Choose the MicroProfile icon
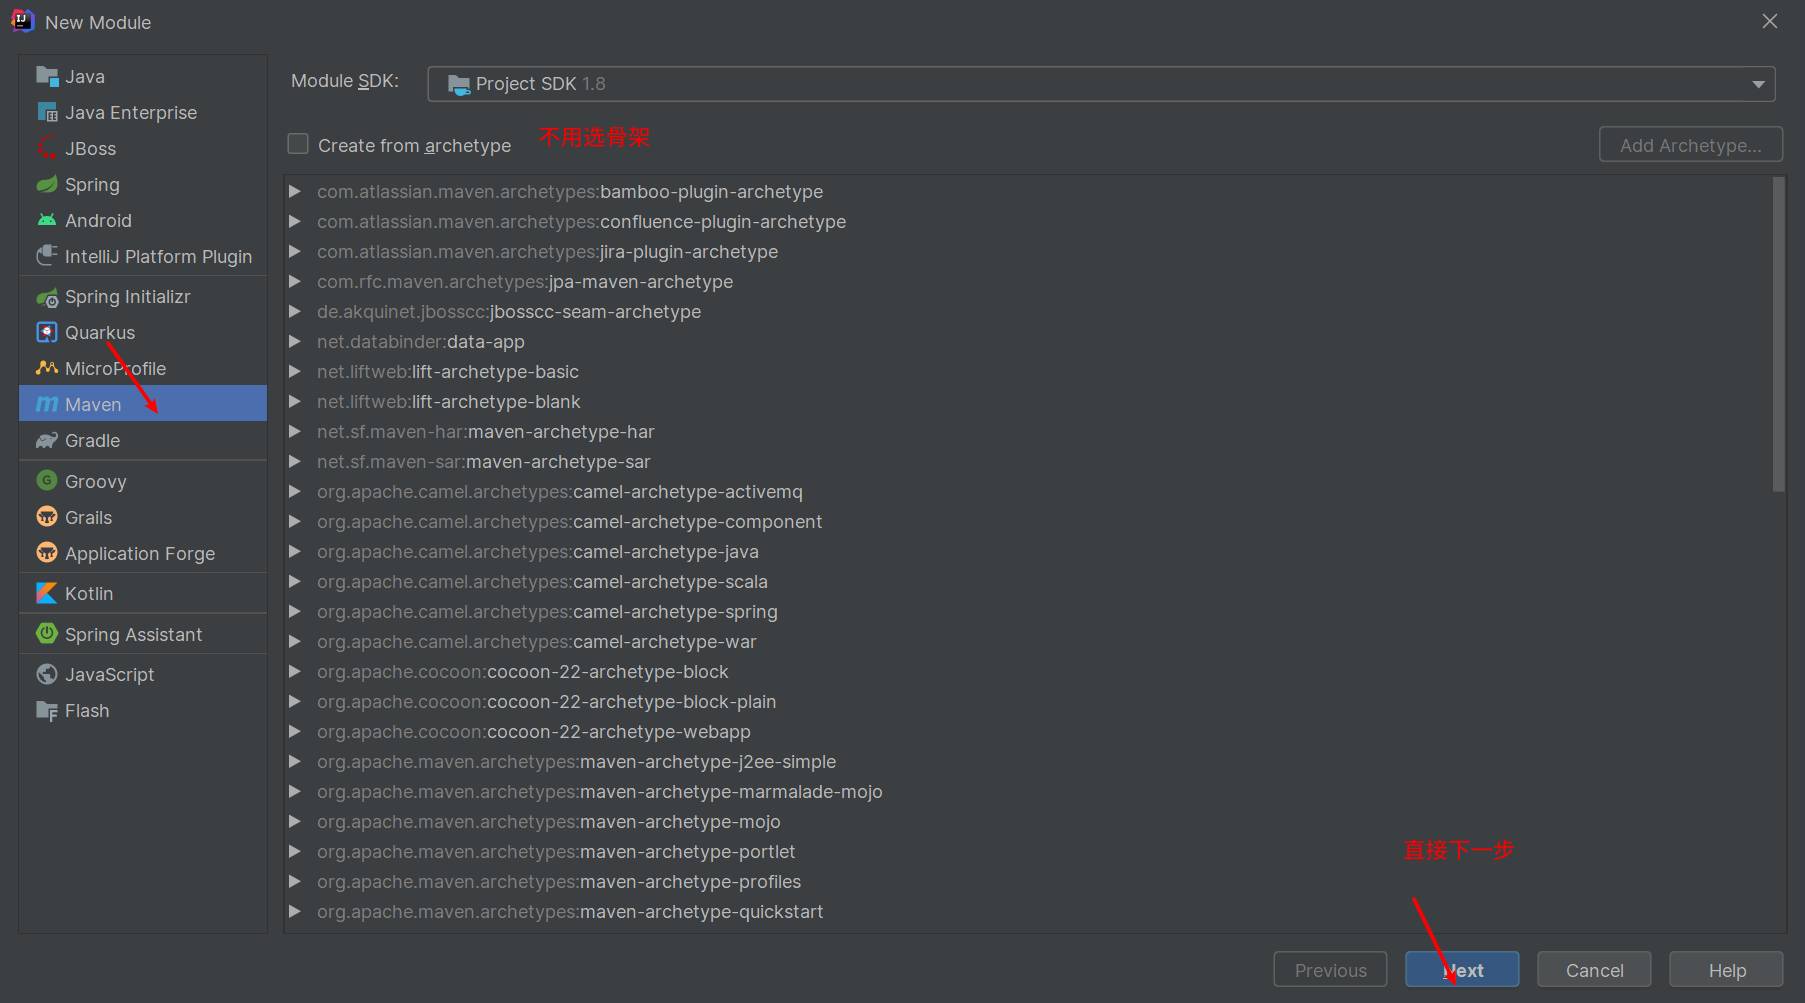The width and height of the screenshot is (1805, 1003). click(x=47, y=368)
